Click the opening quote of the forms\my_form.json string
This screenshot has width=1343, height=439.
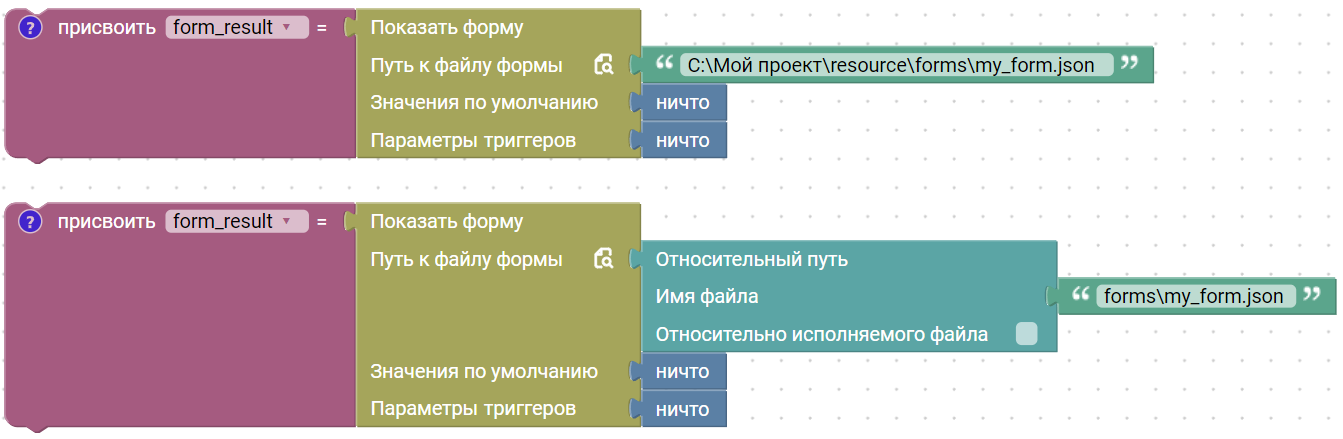[1079, 296]
